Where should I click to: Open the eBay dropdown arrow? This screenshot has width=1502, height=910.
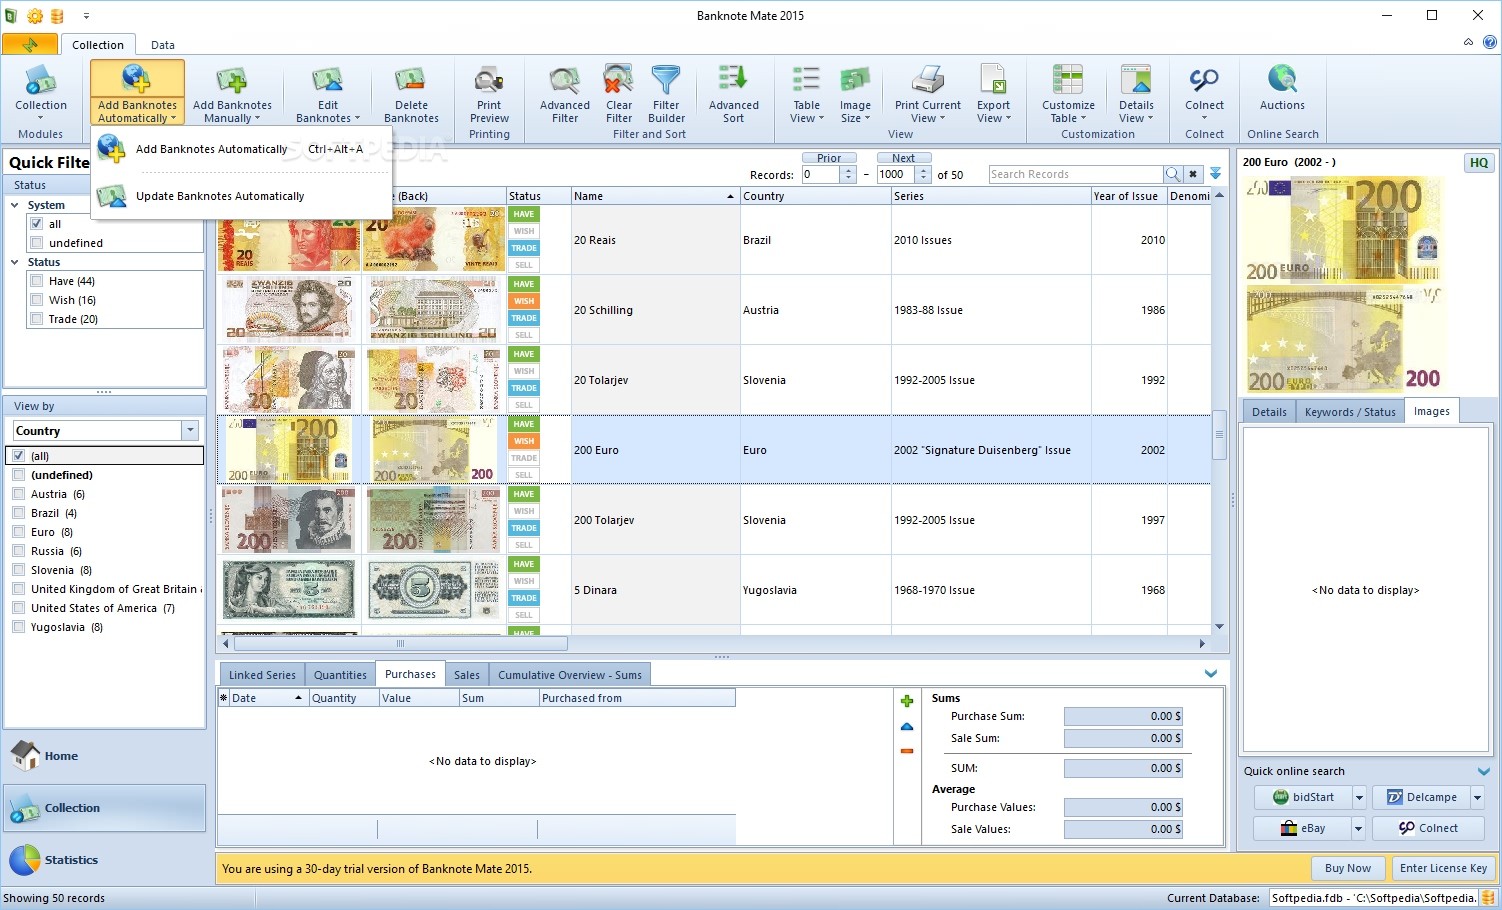click(1358, 828)
